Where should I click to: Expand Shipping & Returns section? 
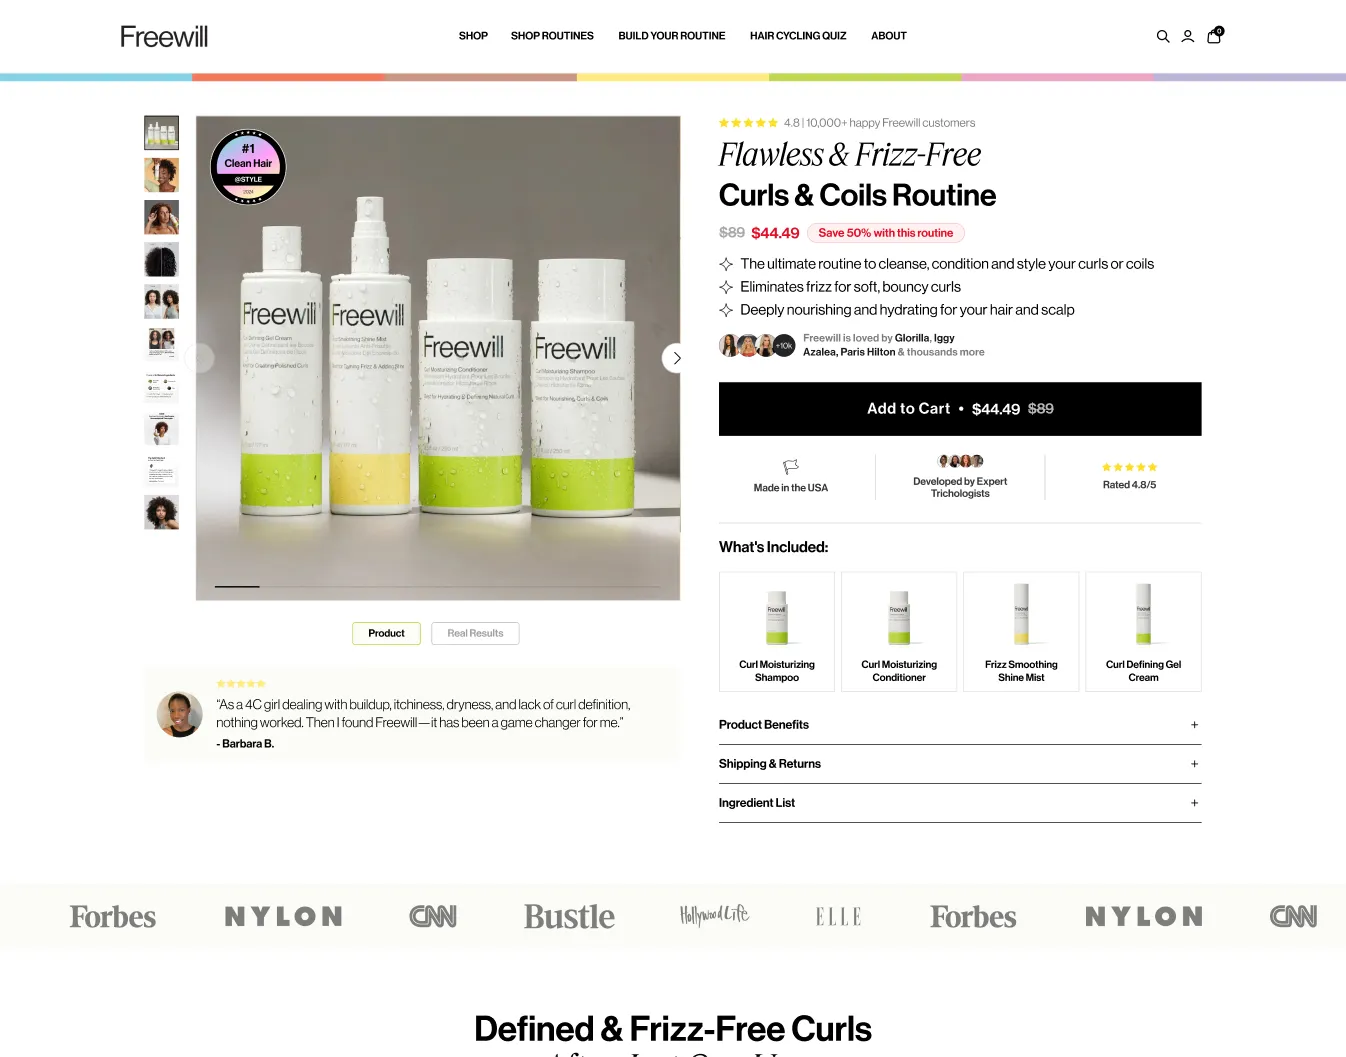(x=960, y=764)
